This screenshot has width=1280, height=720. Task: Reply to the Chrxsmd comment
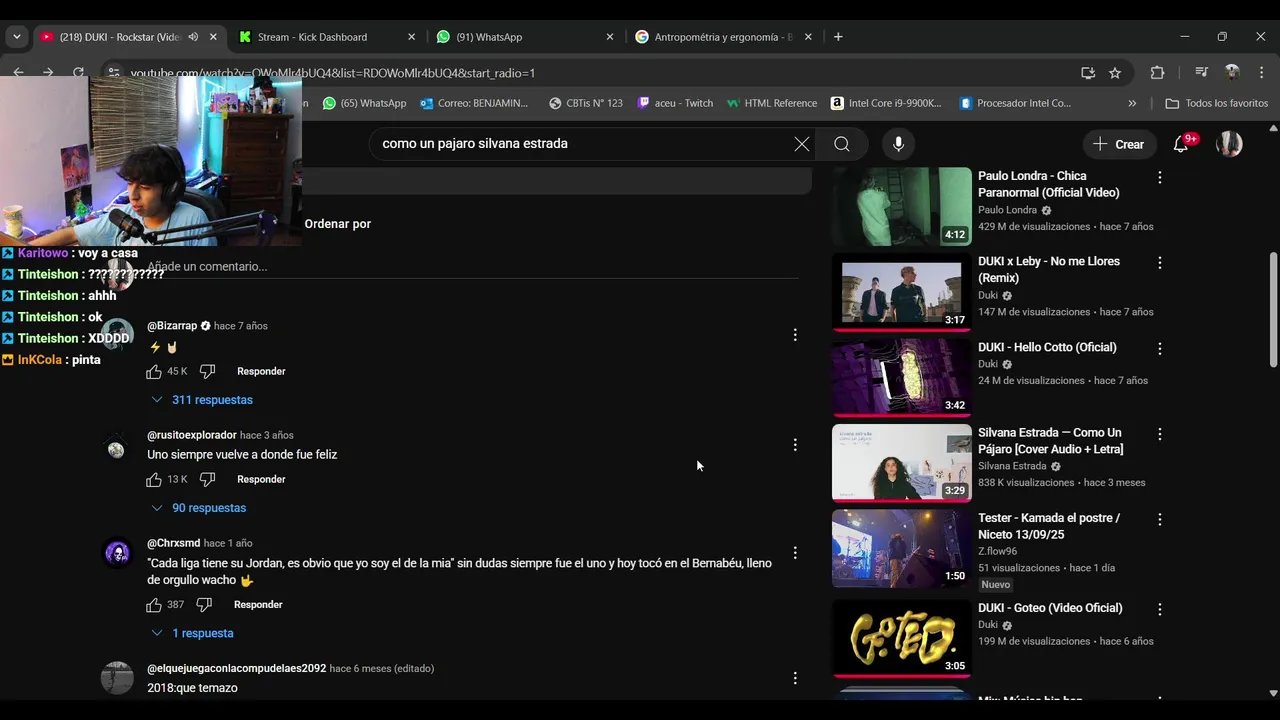tap(258, 604)
